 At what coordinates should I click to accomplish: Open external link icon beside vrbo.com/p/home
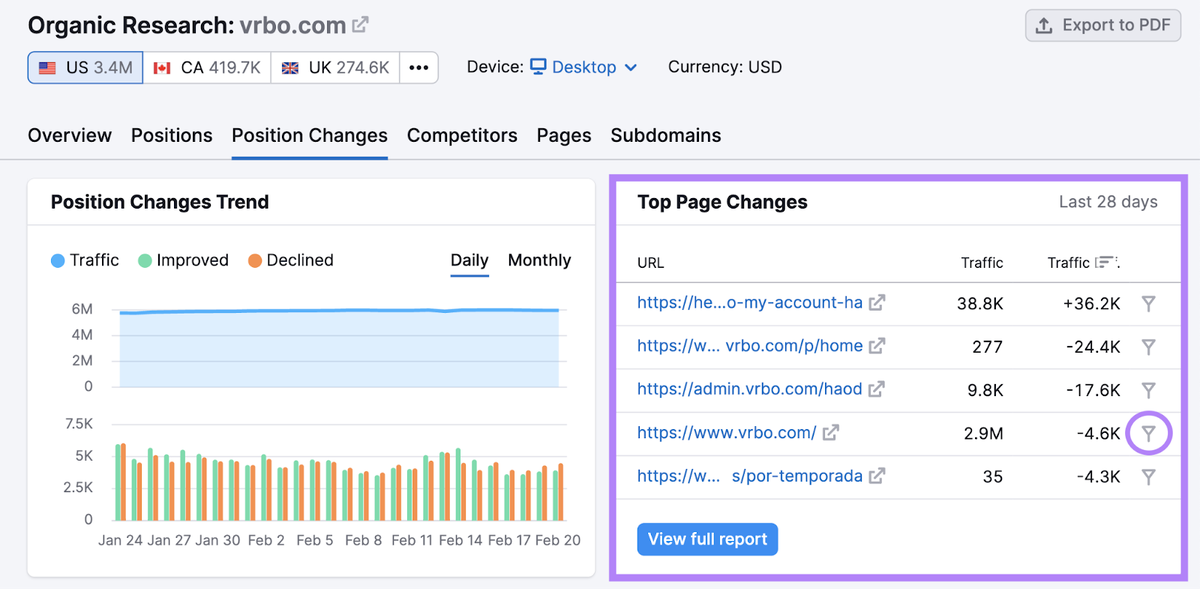pos(877,346)
